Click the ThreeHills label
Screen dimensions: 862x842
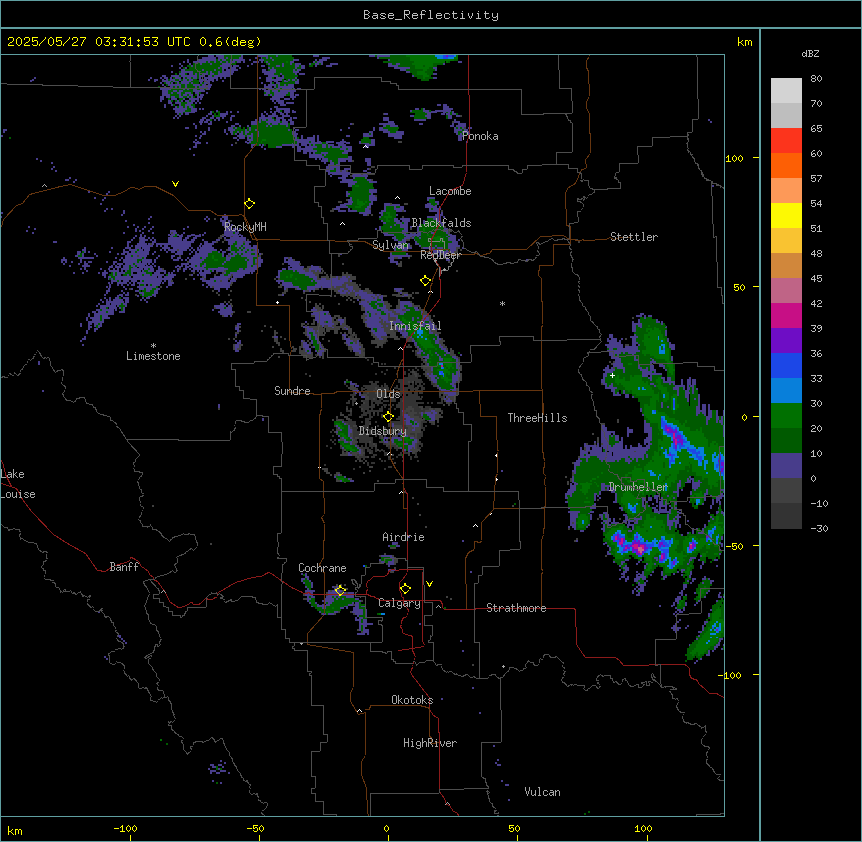537,418
